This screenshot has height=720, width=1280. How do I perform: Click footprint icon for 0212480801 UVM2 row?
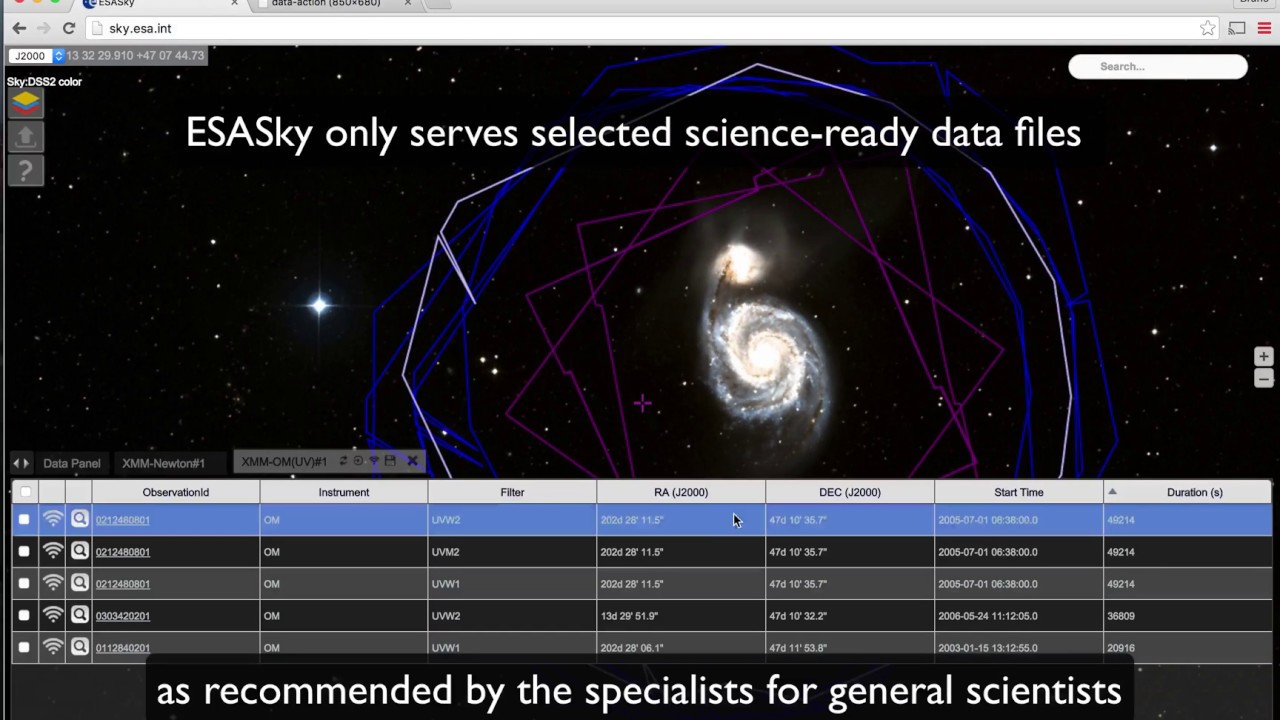coord(53,551)
